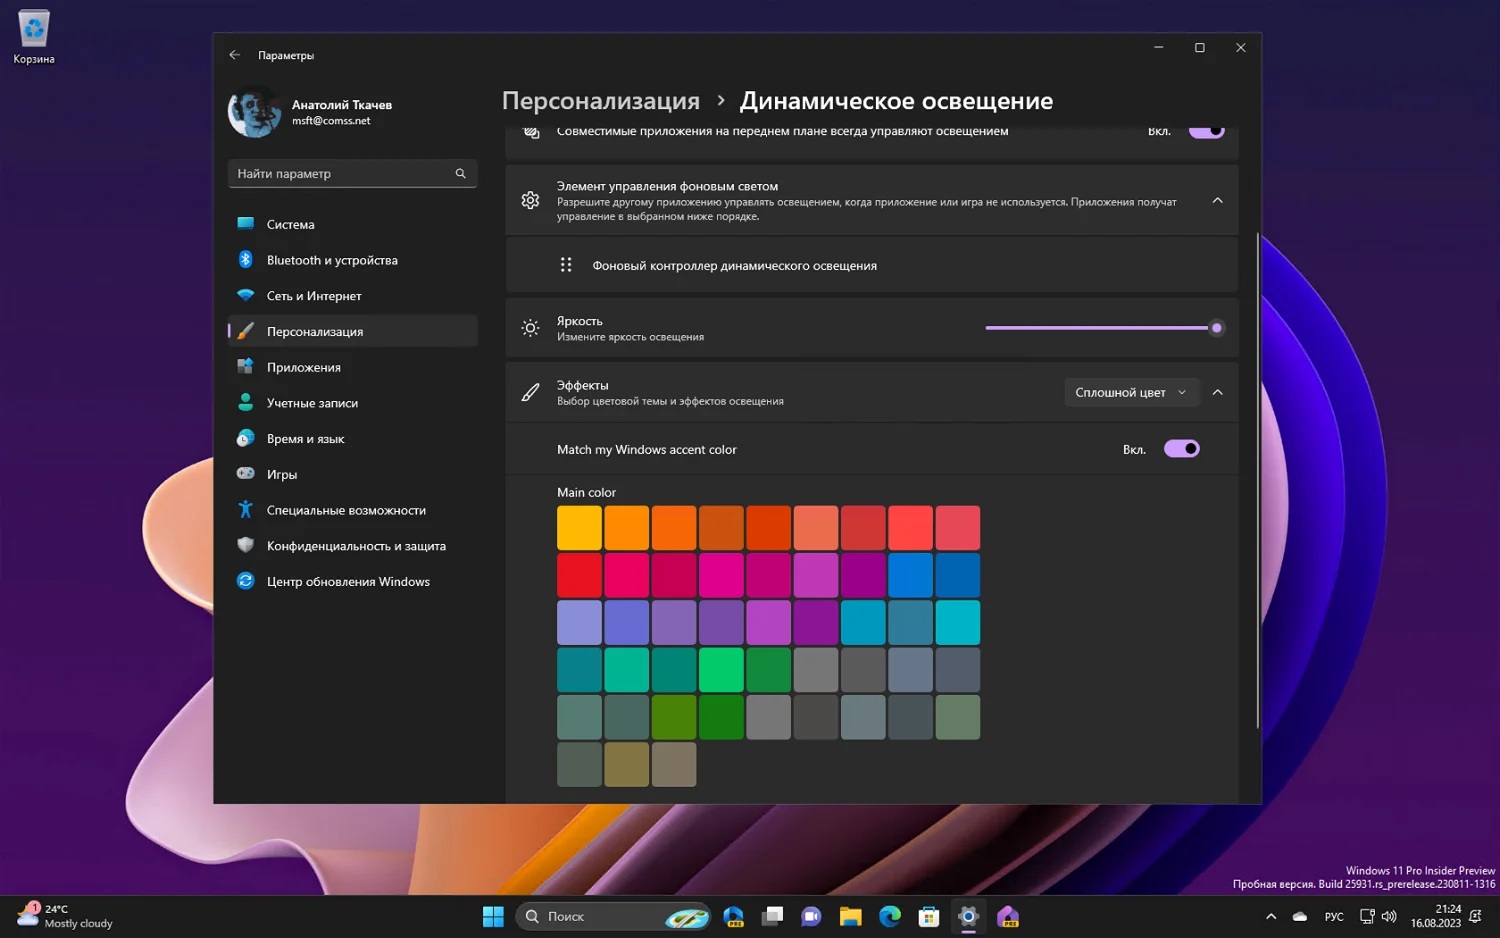
Task: Open Центр обновления Windows page
Action: [x=347, y=582]
